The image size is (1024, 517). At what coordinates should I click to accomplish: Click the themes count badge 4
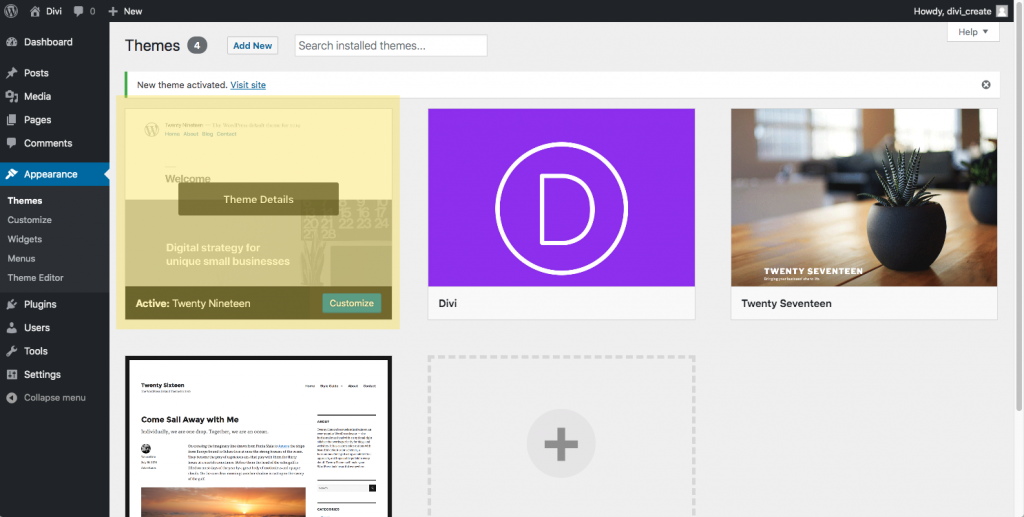click(x=197, y=46)
